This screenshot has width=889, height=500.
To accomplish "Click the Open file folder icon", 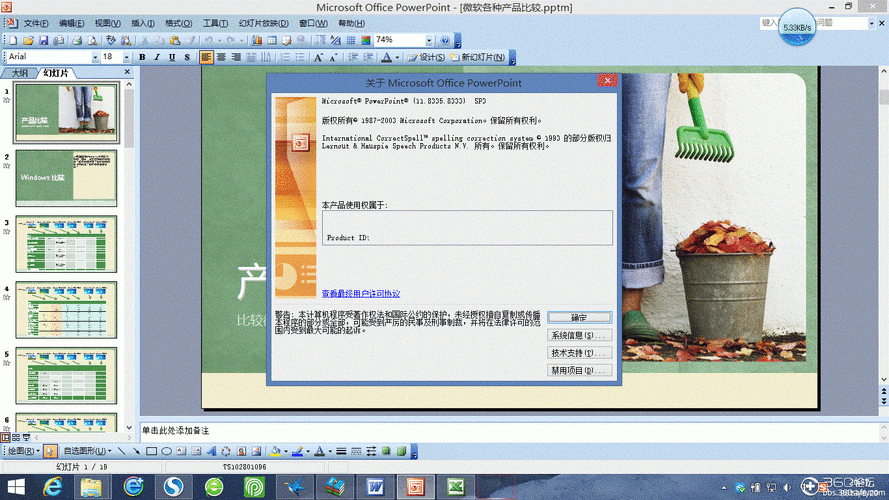I will click(x=28, y=40).
